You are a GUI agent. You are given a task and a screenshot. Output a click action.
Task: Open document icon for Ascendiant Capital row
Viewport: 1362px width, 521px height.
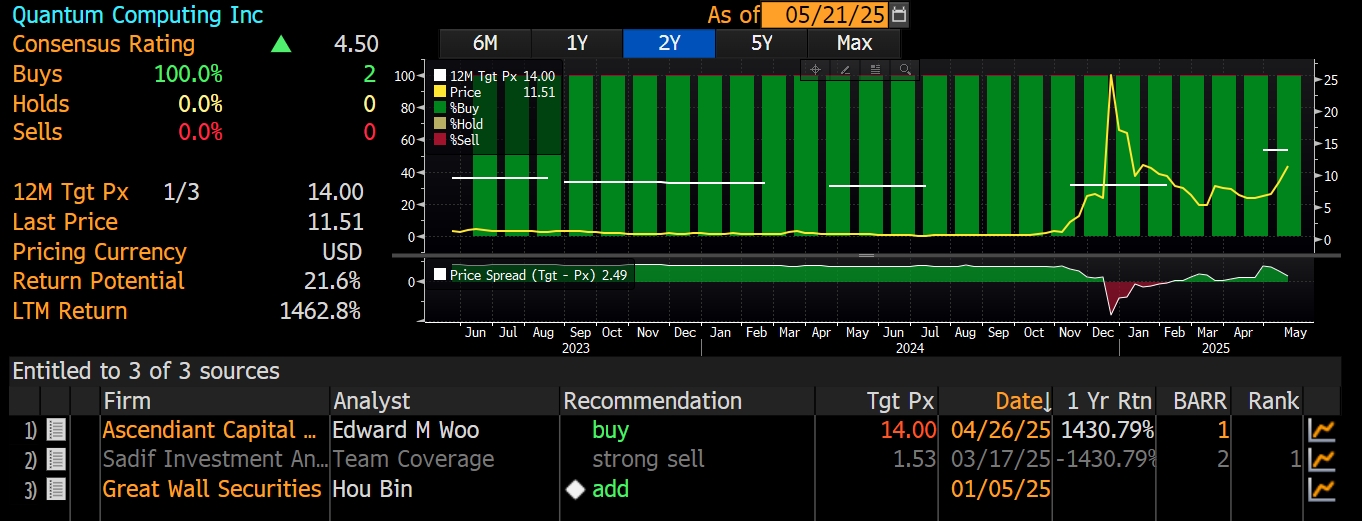click(x=56, y=430)
